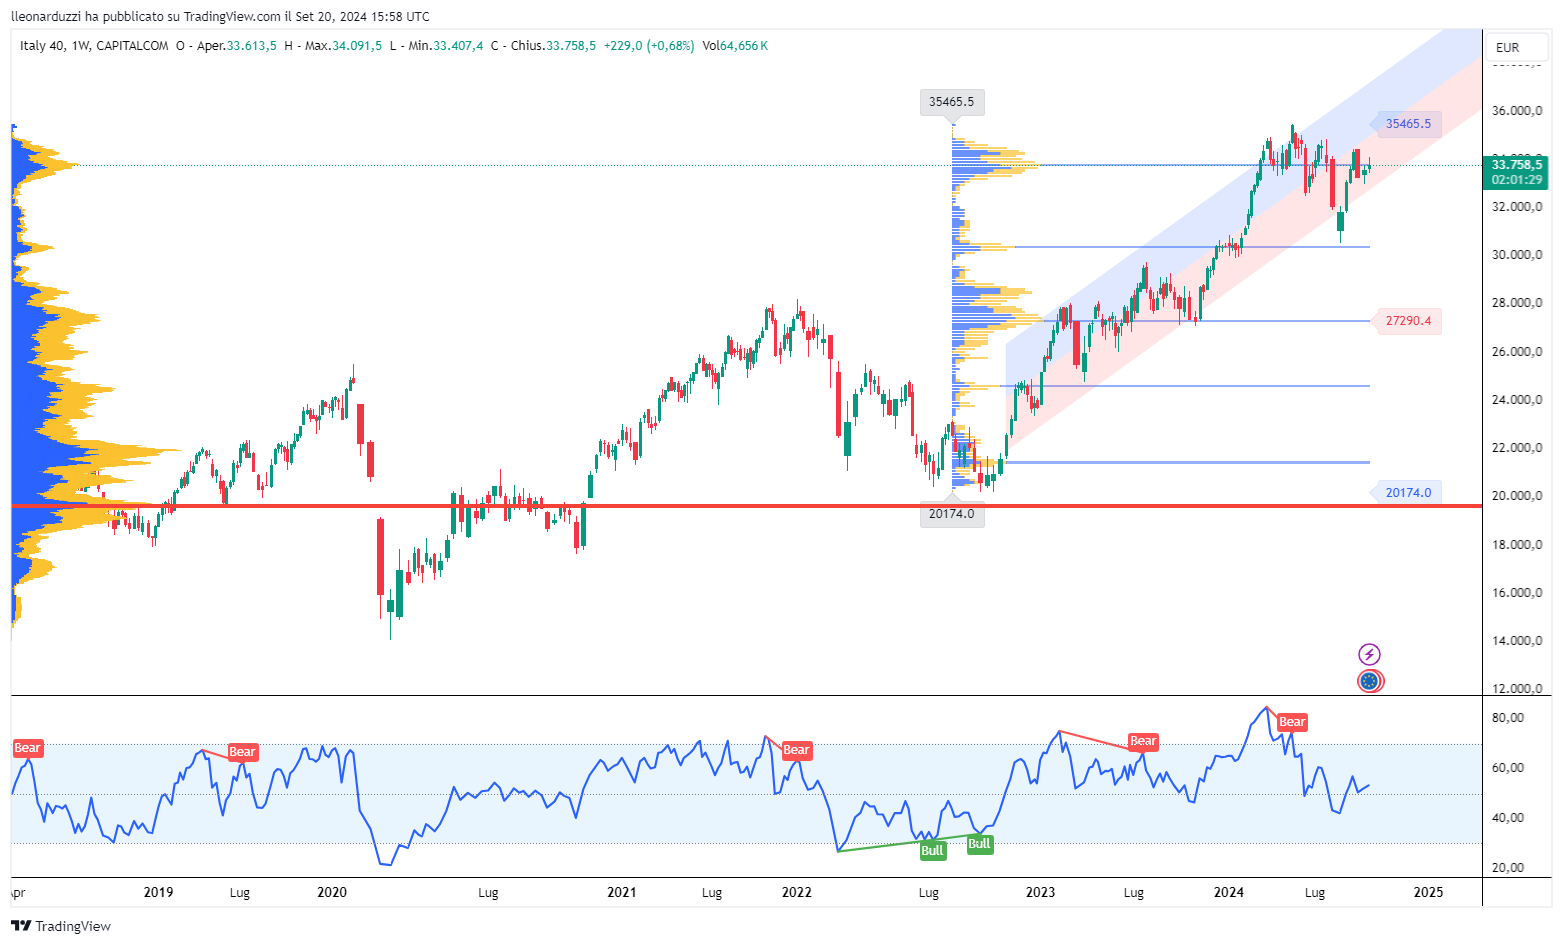
Task: Click the 'Chius.33.758,5' close value
Action: point(553,46)
